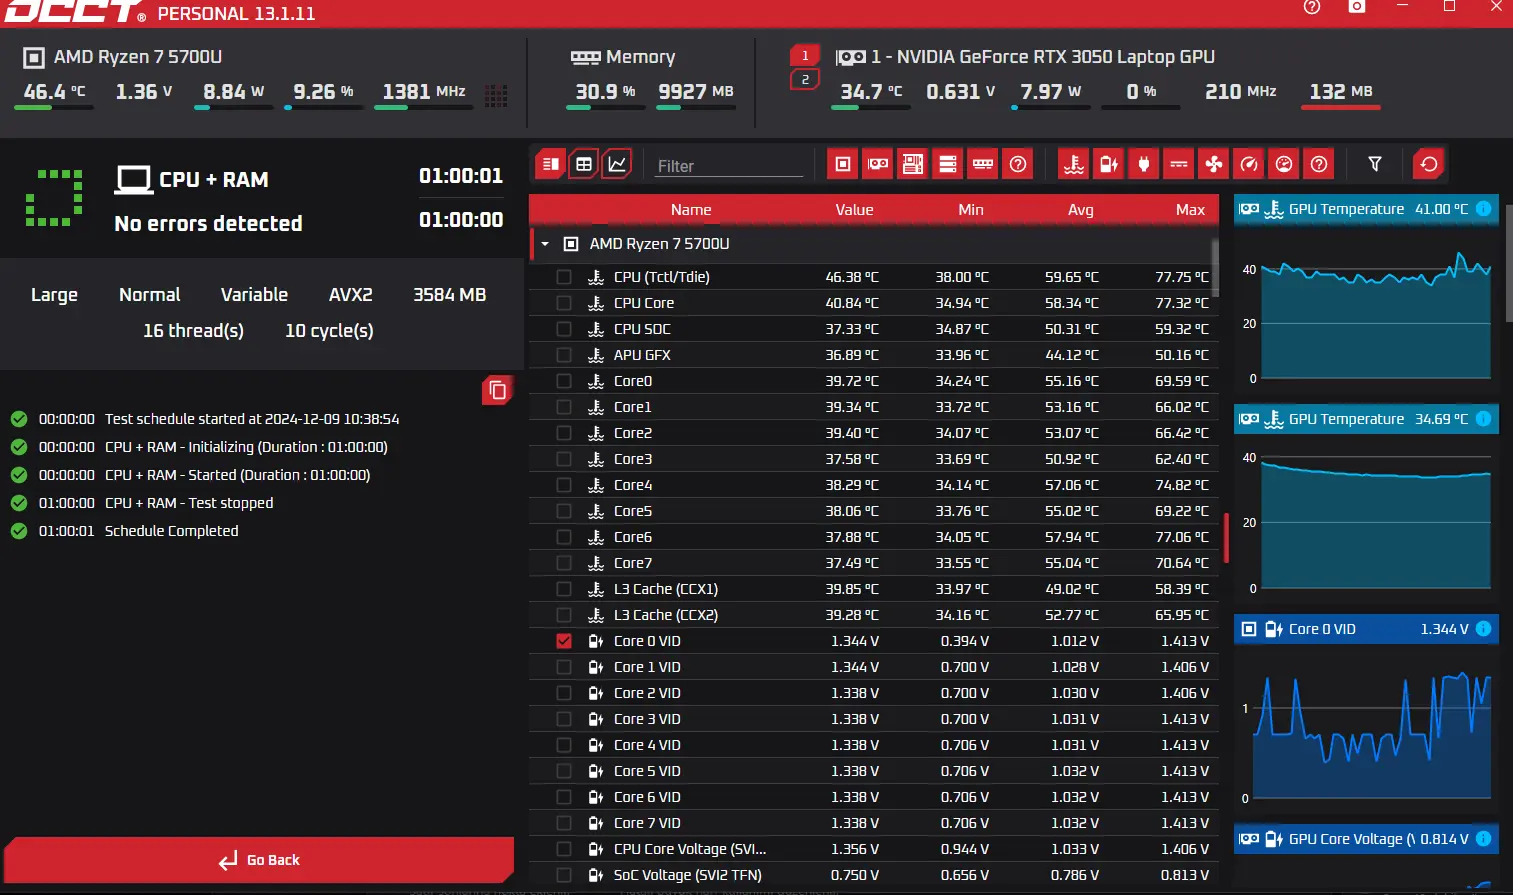
Task: Uncheck the Core 0 VID checkbox
Action: click(564, 641)
